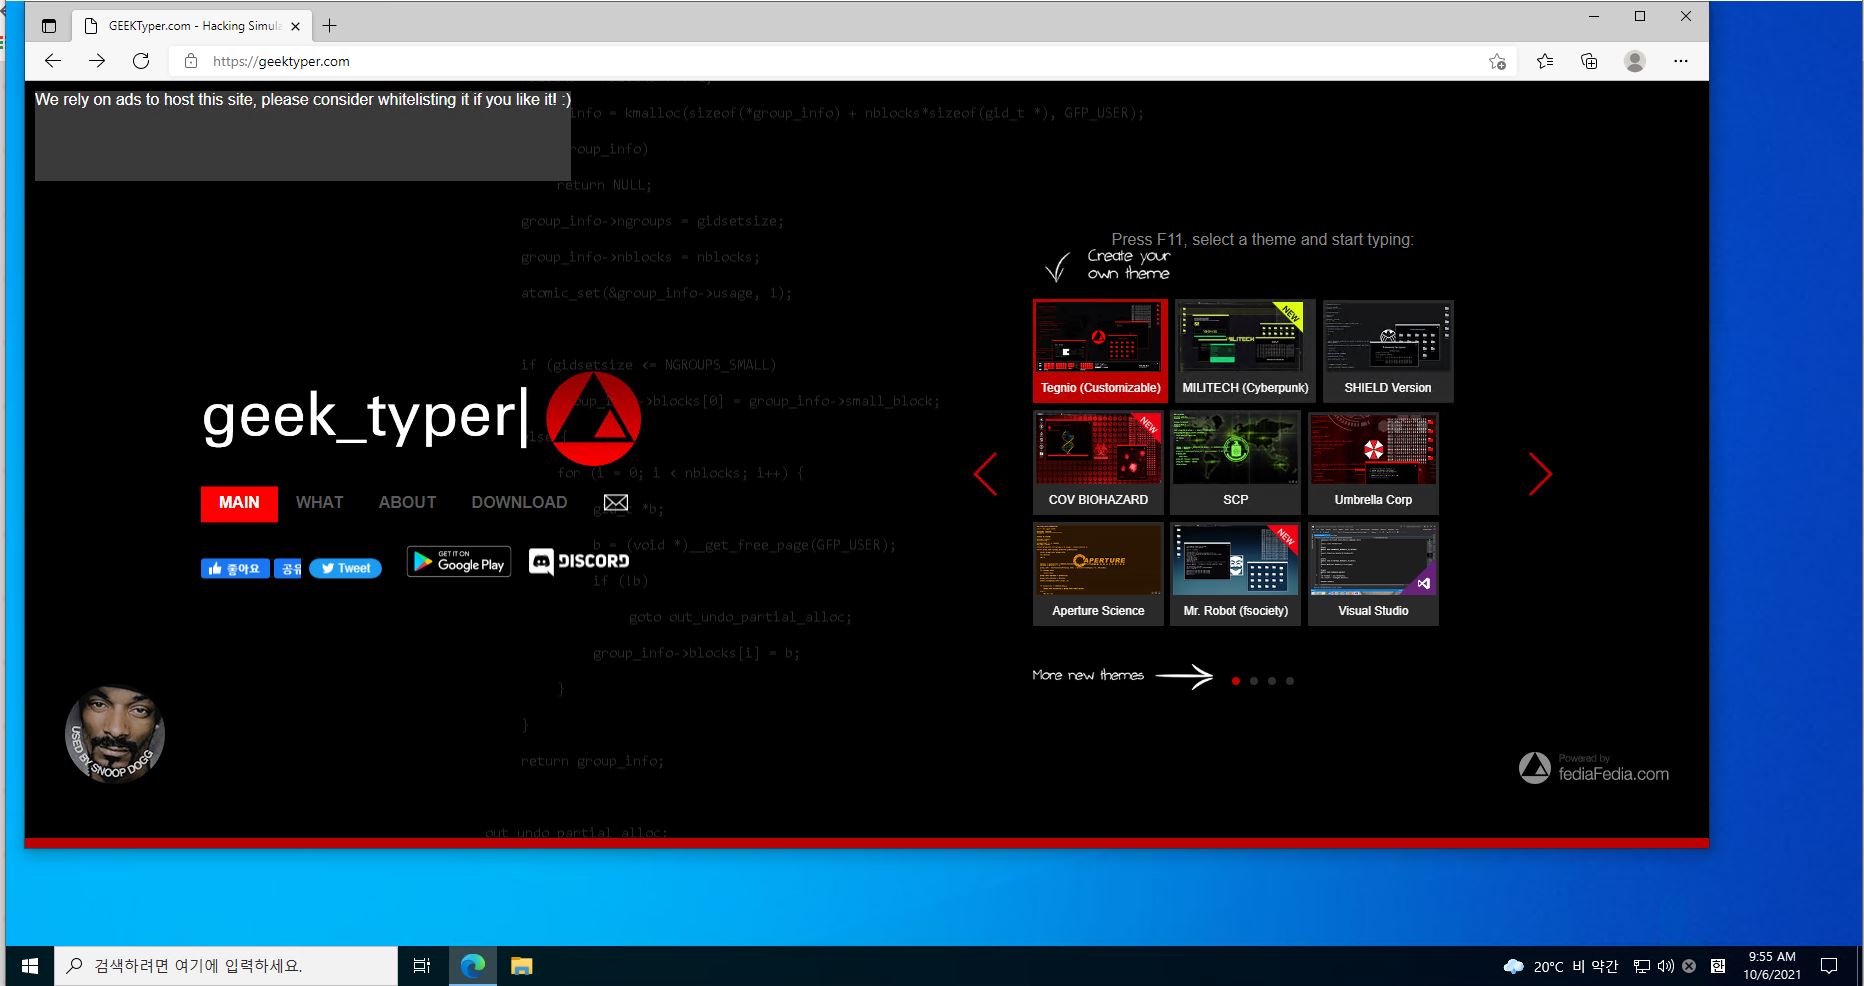
Task: Select the first red theme page dot
Action: tap(1236, 681)
